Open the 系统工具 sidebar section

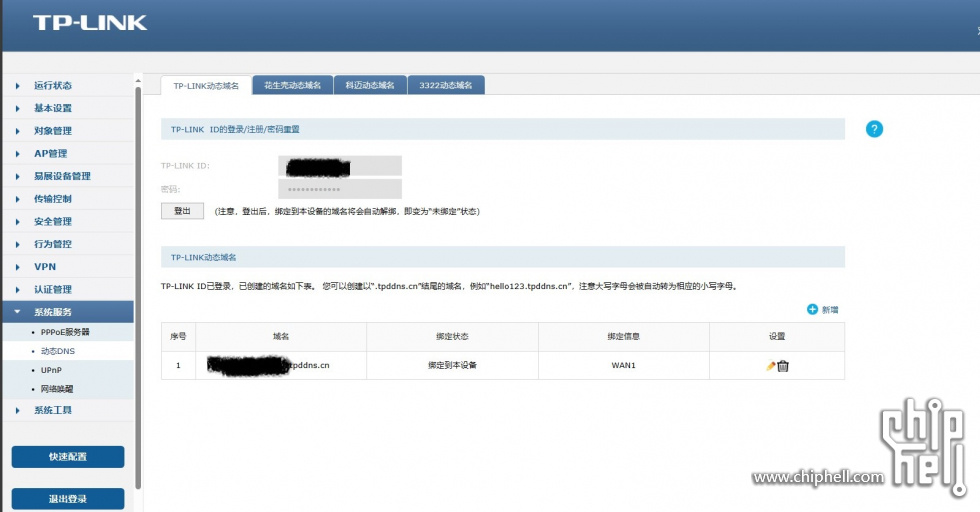68,410
